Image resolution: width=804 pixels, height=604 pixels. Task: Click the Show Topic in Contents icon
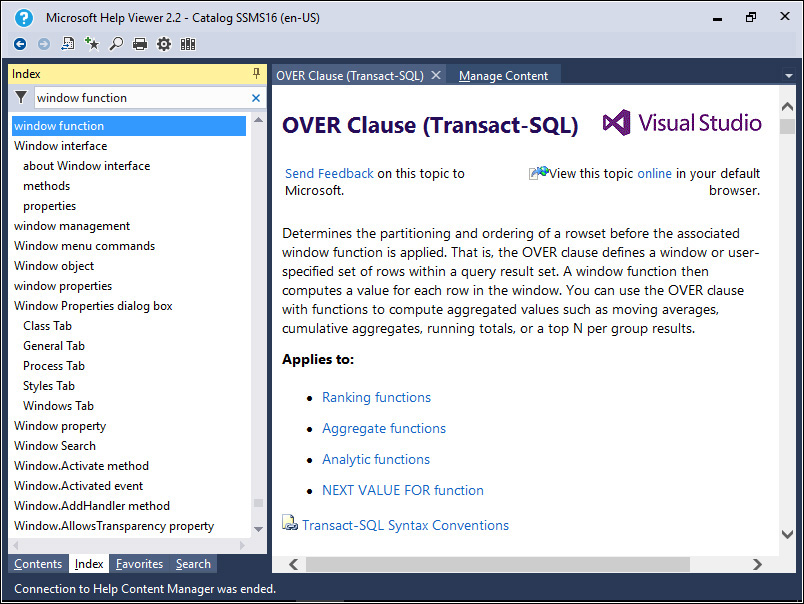click(x=68, y=44)
